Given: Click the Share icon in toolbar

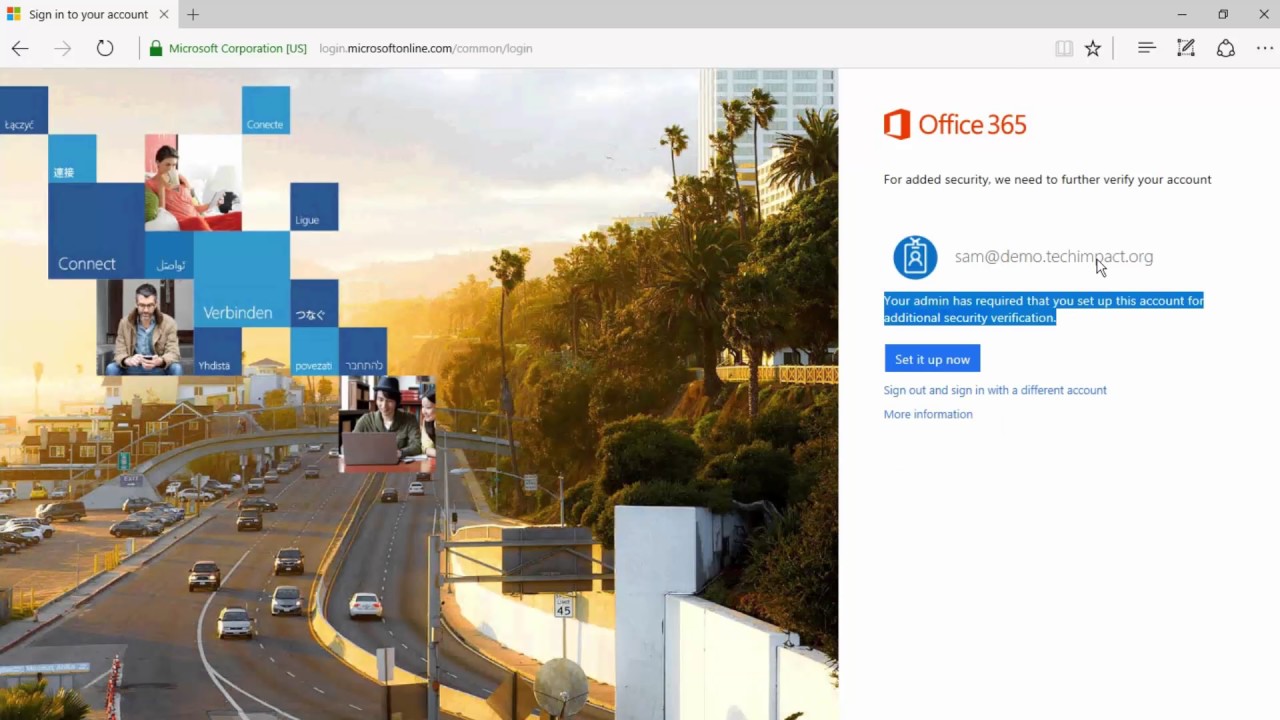Looking at the screenshot, I should [x=1226, y=48].
